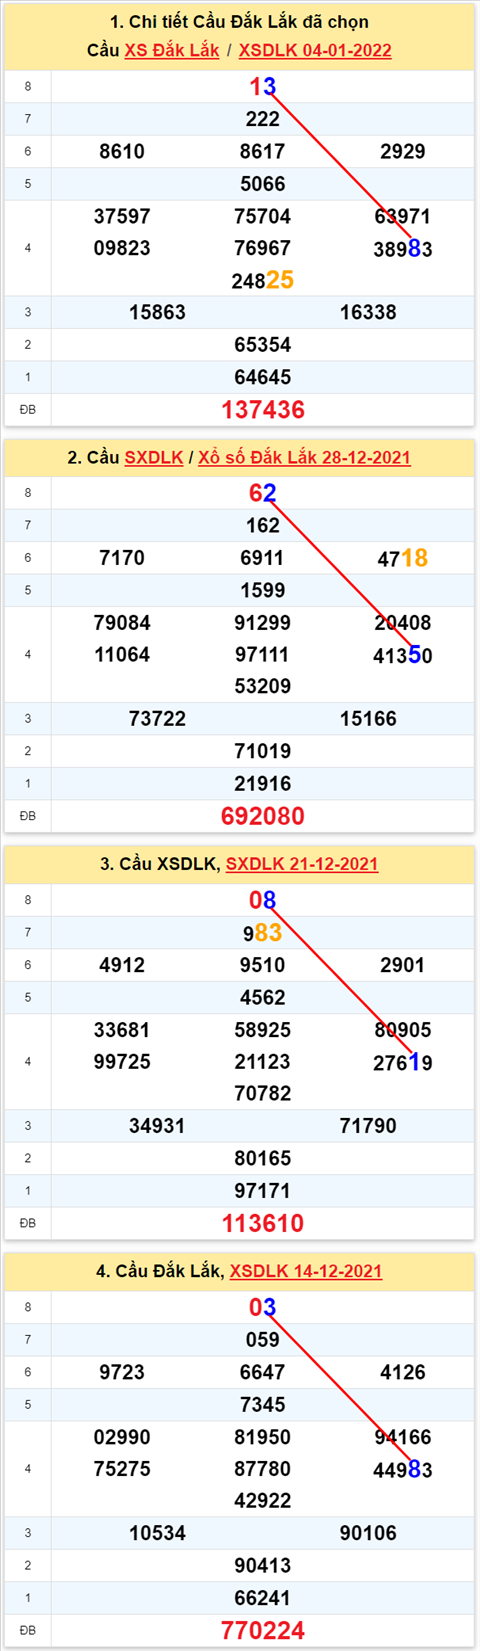Viewport: 480px width, 1651px height.
Task: Click prize number 059
Action: click(x=263, y=1340)
